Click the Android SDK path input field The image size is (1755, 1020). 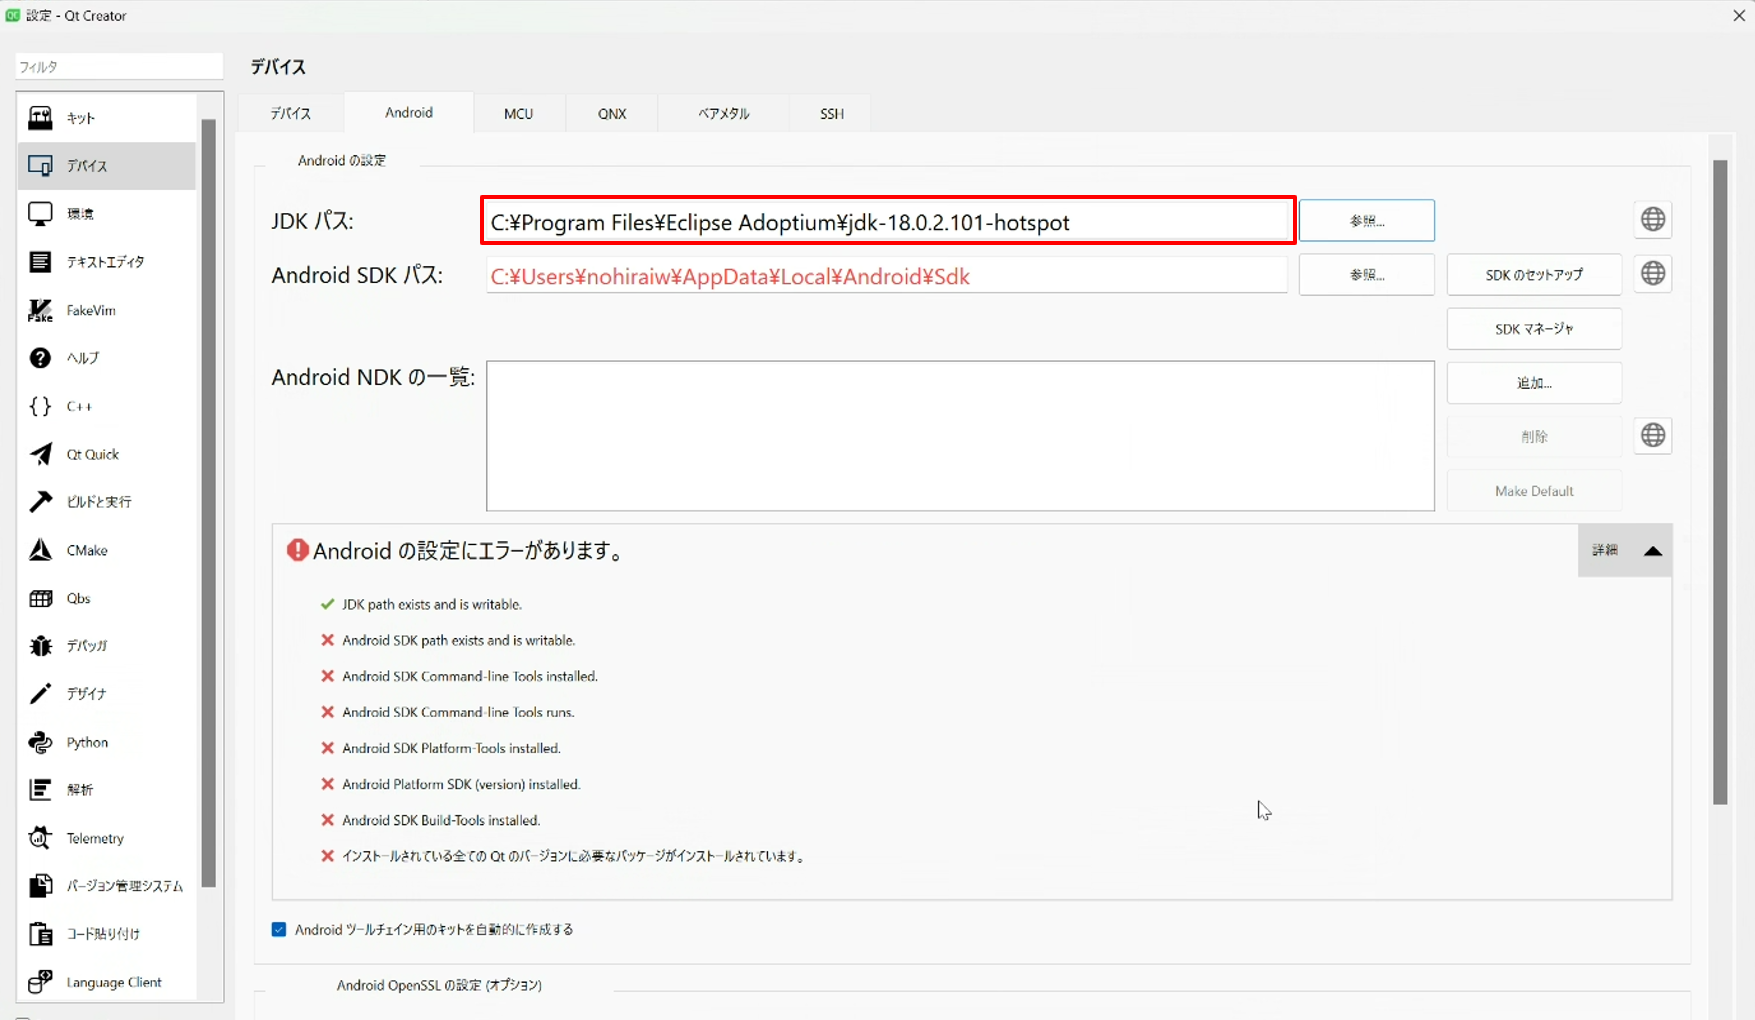click(886, 276)
